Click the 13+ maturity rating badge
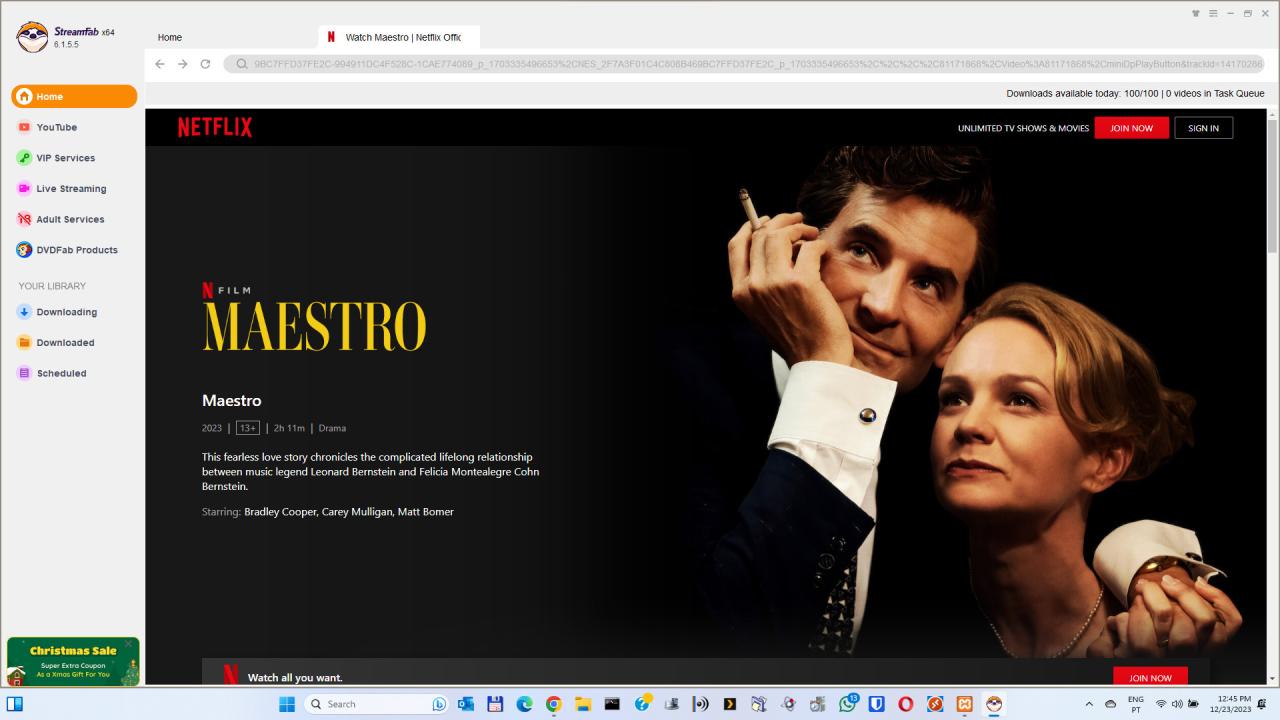This screenshot has height=720, width=1280. click(248, 428)
